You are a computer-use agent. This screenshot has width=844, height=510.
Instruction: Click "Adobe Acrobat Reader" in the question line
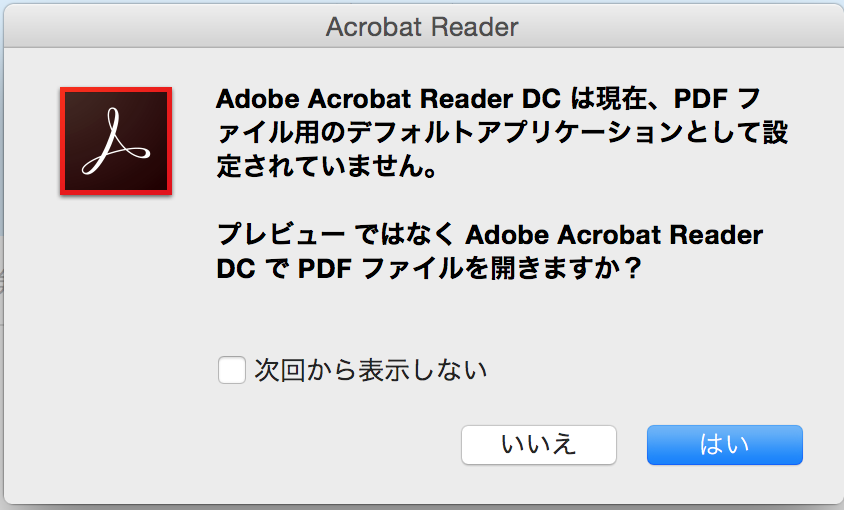(614, 236)
